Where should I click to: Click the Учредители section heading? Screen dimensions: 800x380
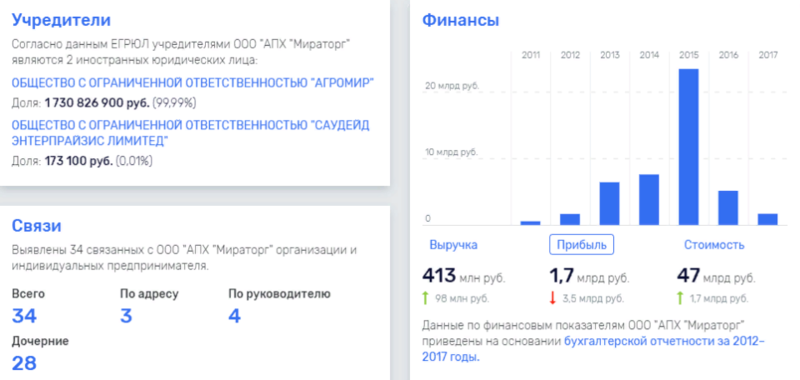61,20
